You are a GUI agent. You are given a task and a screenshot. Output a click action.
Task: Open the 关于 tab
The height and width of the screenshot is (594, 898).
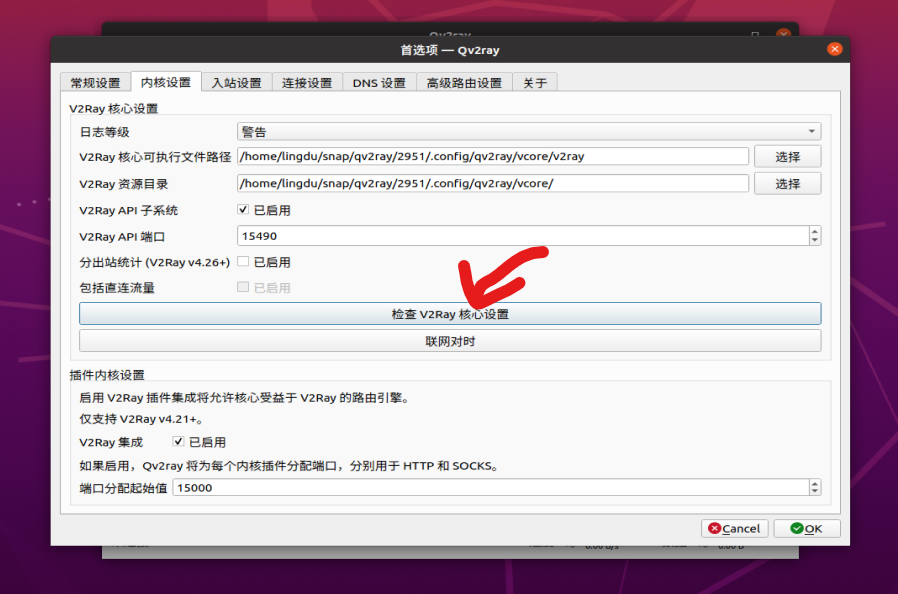[535, 82]
